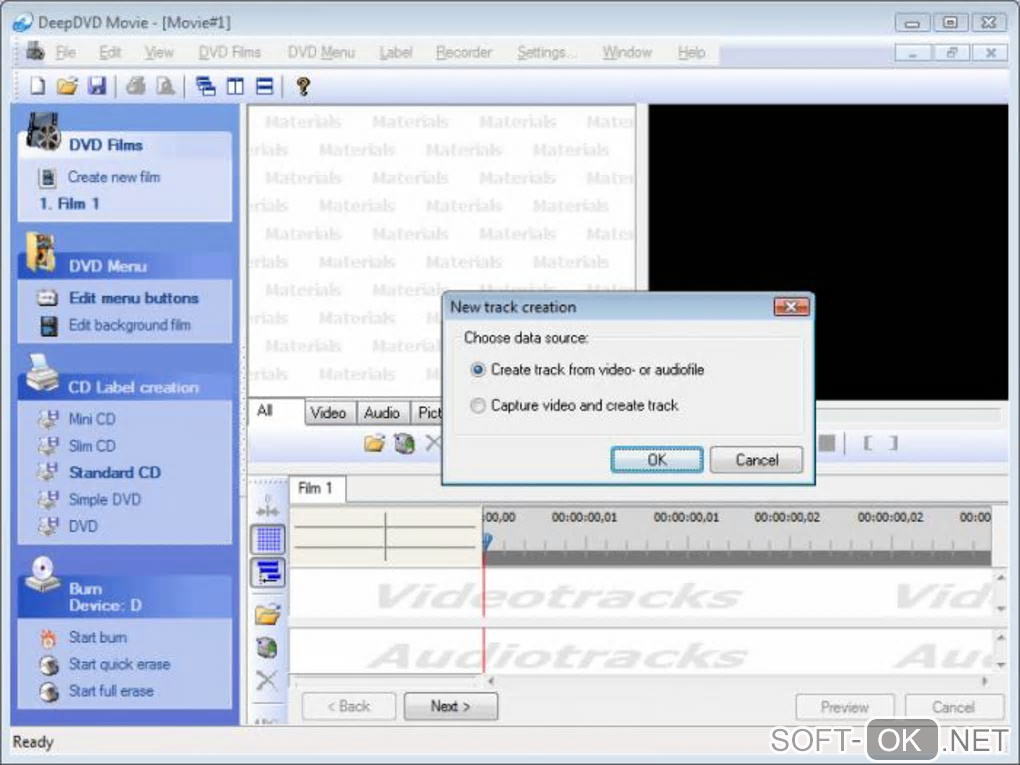
Task: Click Edit background film in the sidebar
Action: coord(129,325)
